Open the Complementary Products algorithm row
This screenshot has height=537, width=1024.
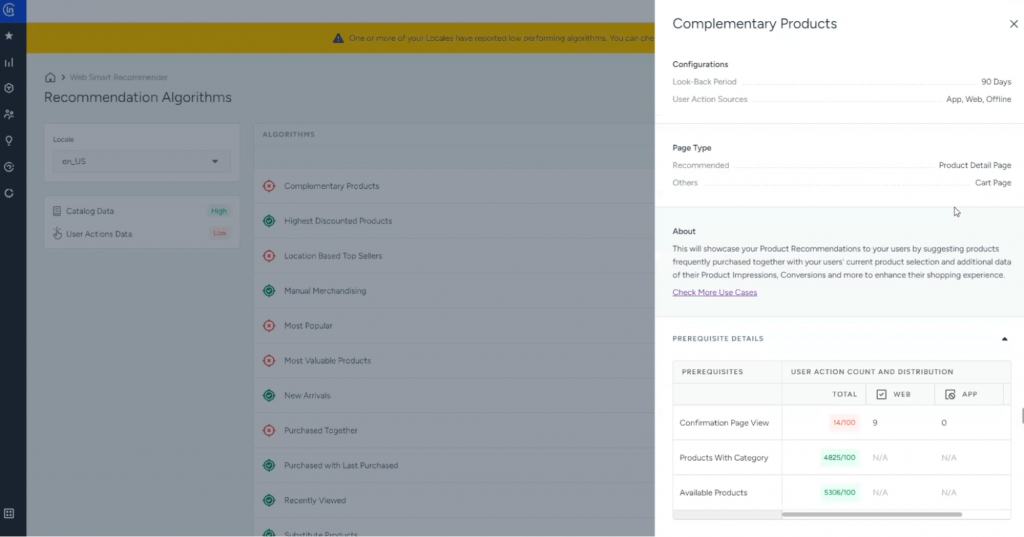coord(454,186)
